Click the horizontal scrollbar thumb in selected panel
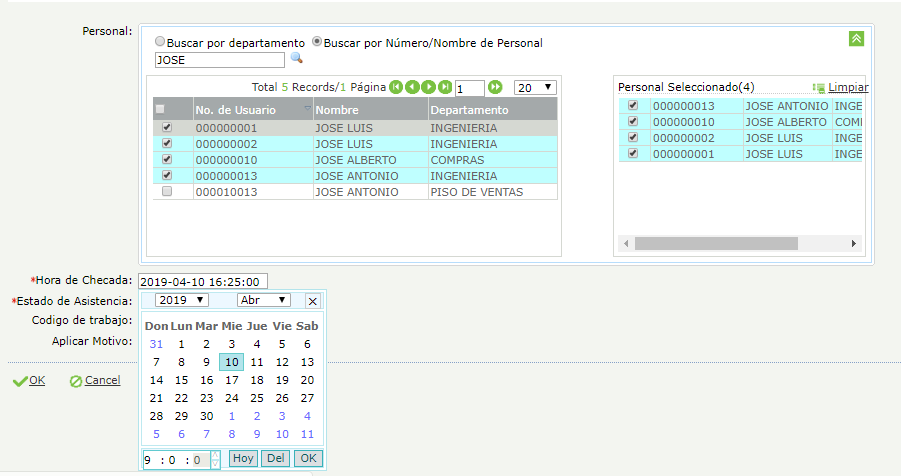The image size is (901, 476). pos(716,244)
